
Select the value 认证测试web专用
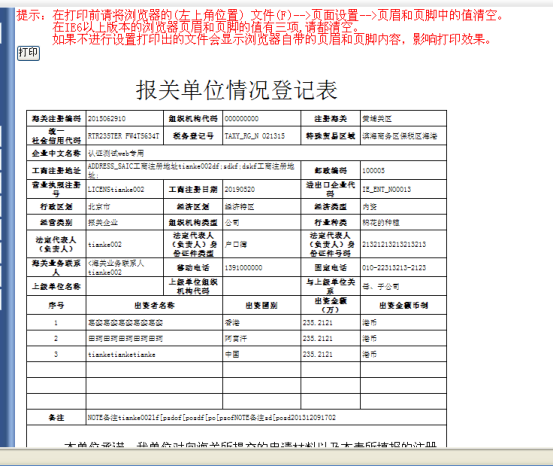pyautogui.click(x=116, y=153)
